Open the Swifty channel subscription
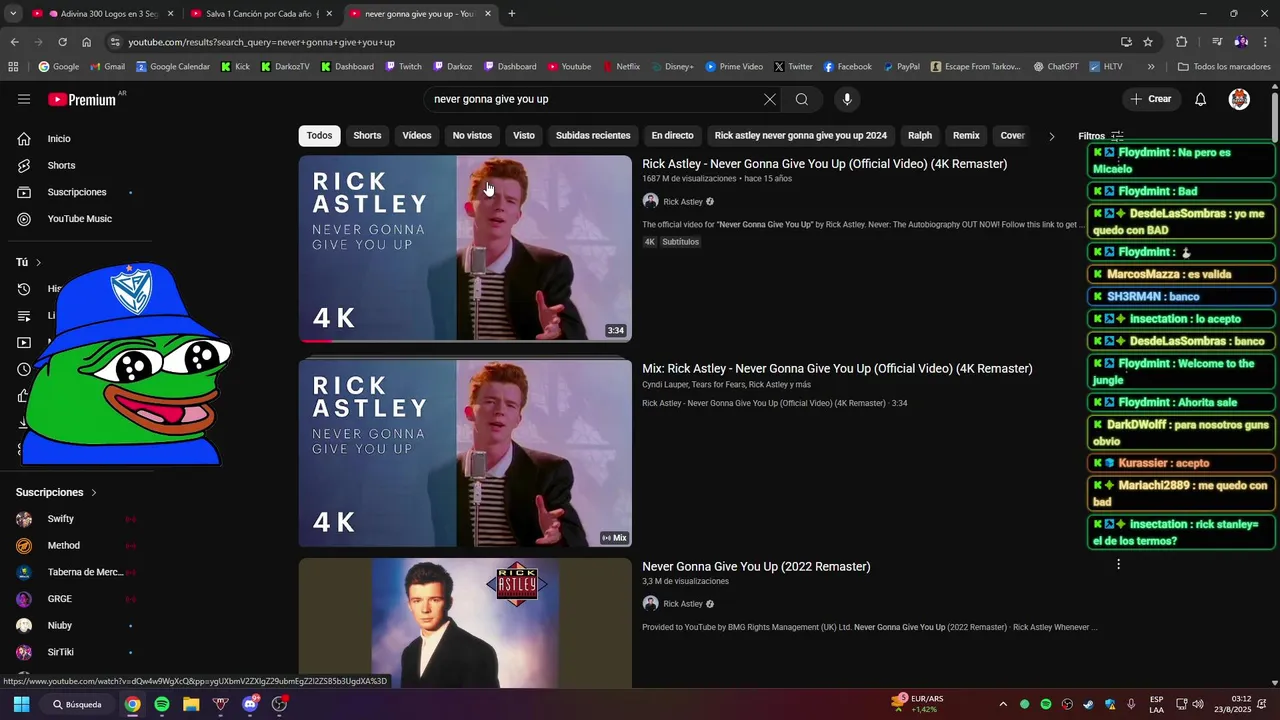Screen dimensions: 1280x720 pyautogui.click(x=61, y=519)
